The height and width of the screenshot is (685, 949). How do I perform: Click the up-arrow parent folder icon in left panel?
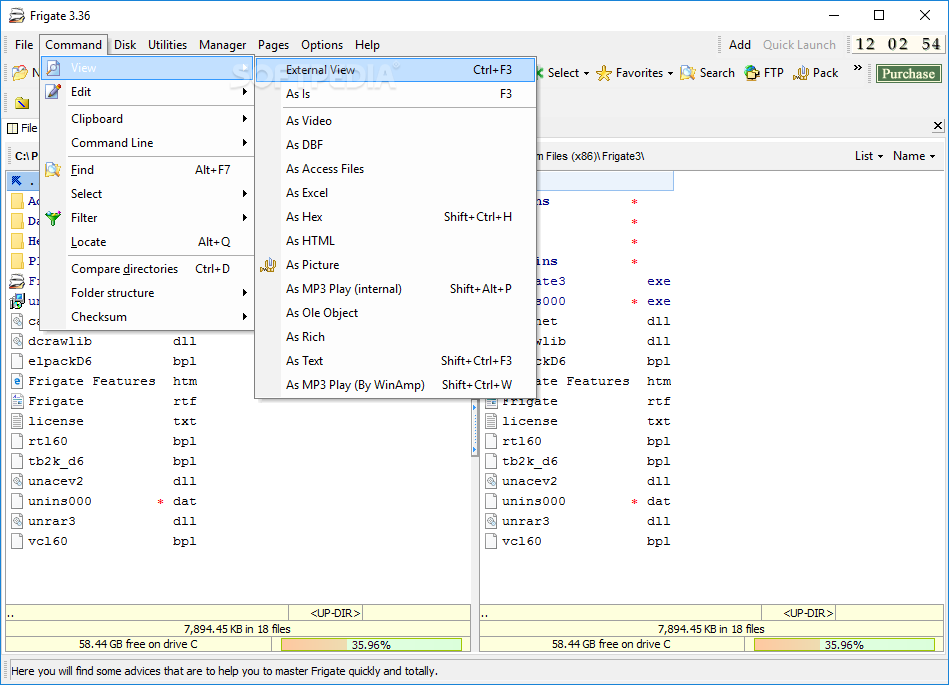pyautogui.click(x=17, y=180)
